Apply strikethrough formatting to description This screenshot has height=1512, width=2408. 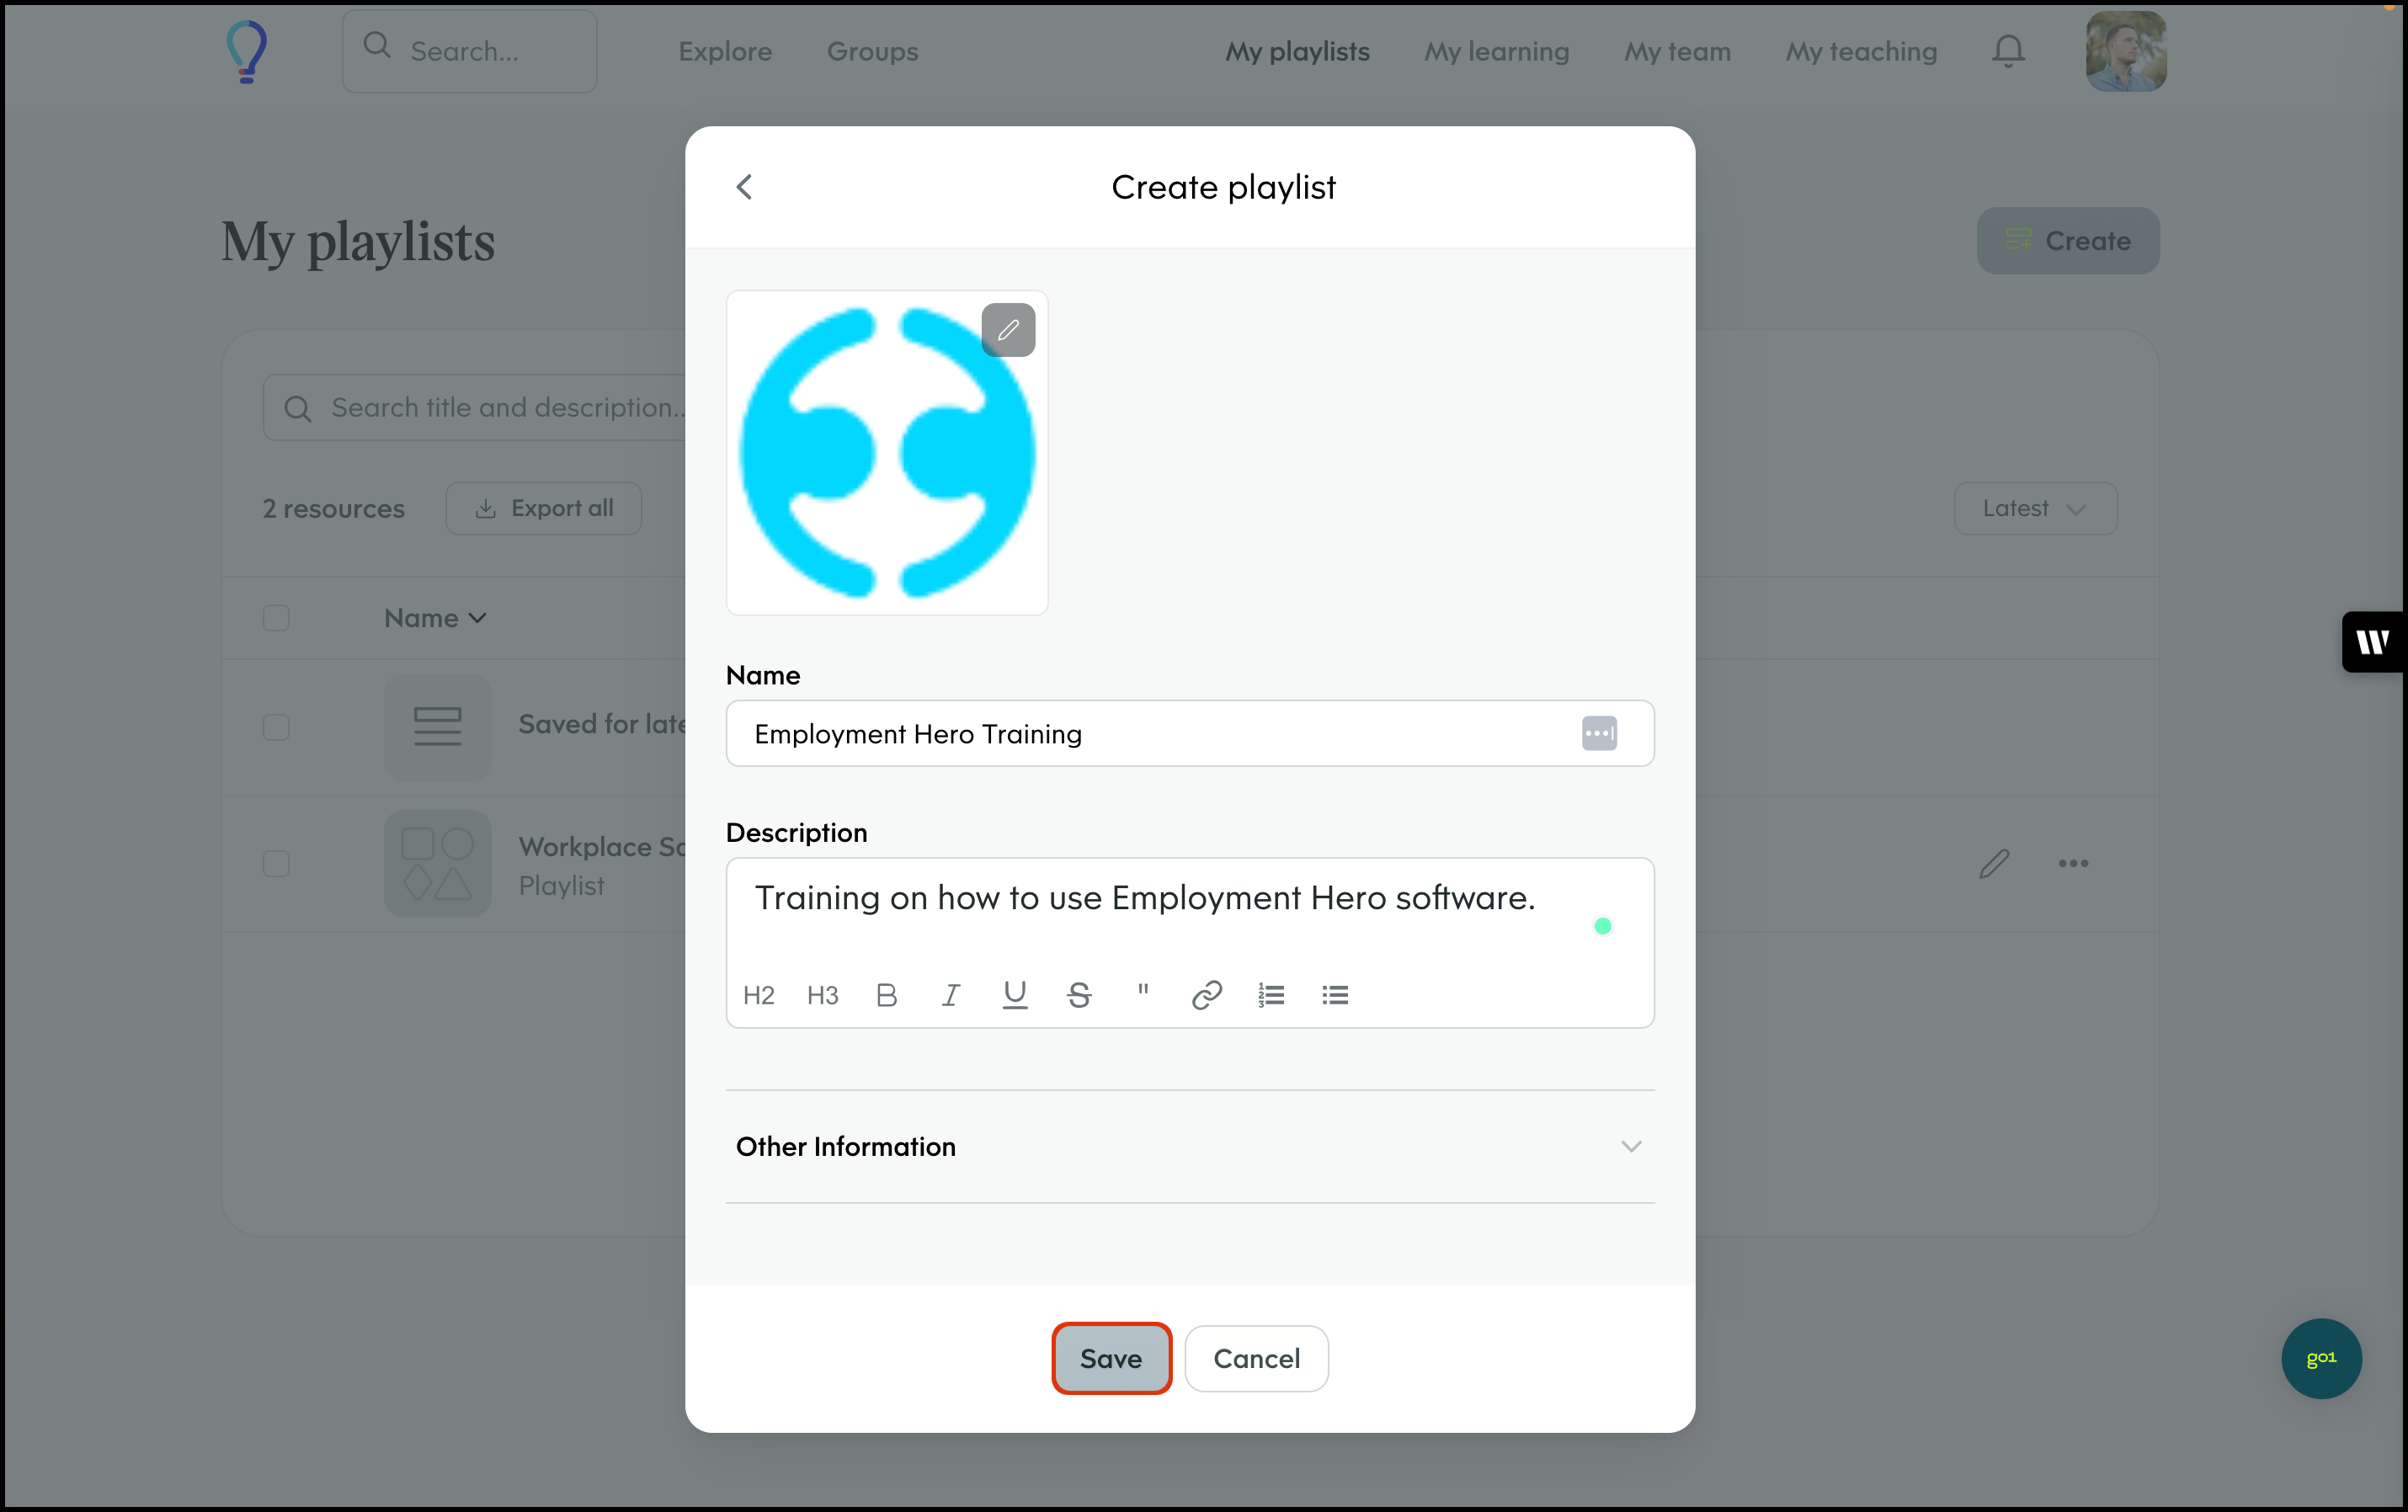pos(1079,995)
